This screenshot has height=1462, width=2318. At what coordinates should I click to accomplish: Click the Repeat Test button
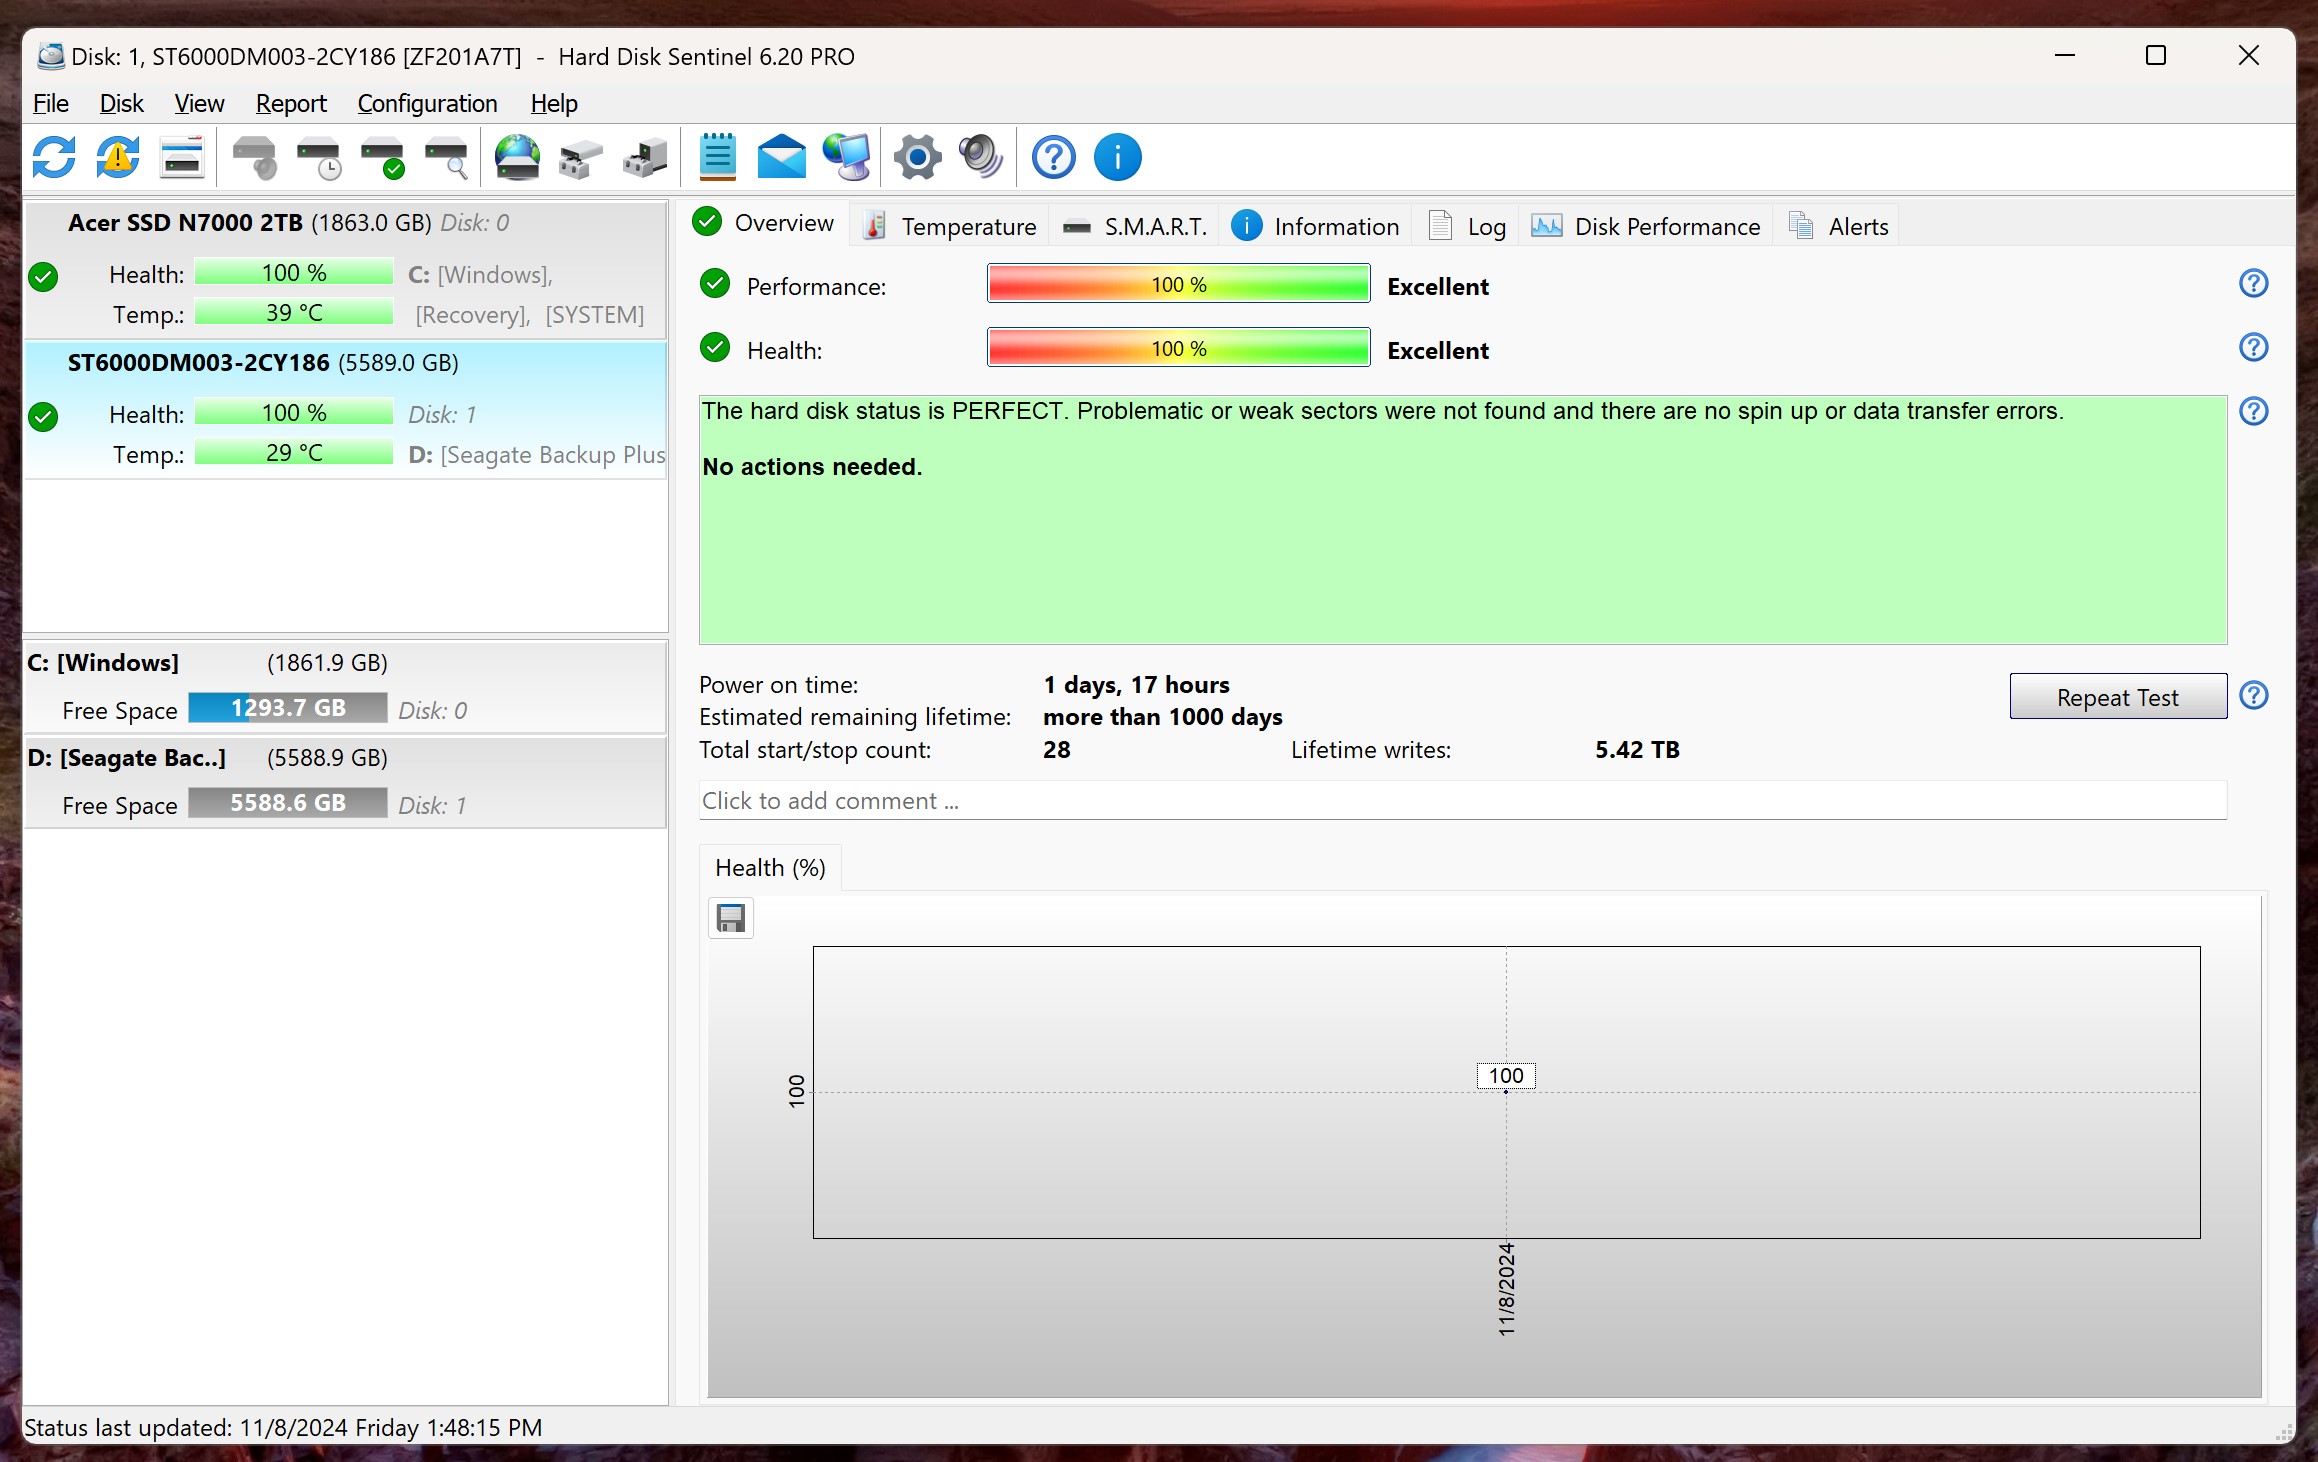point(2118,697)
